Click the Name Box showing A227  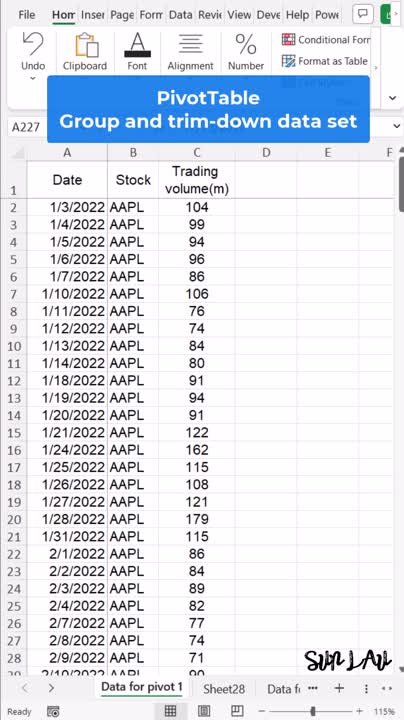click(26, 127)
